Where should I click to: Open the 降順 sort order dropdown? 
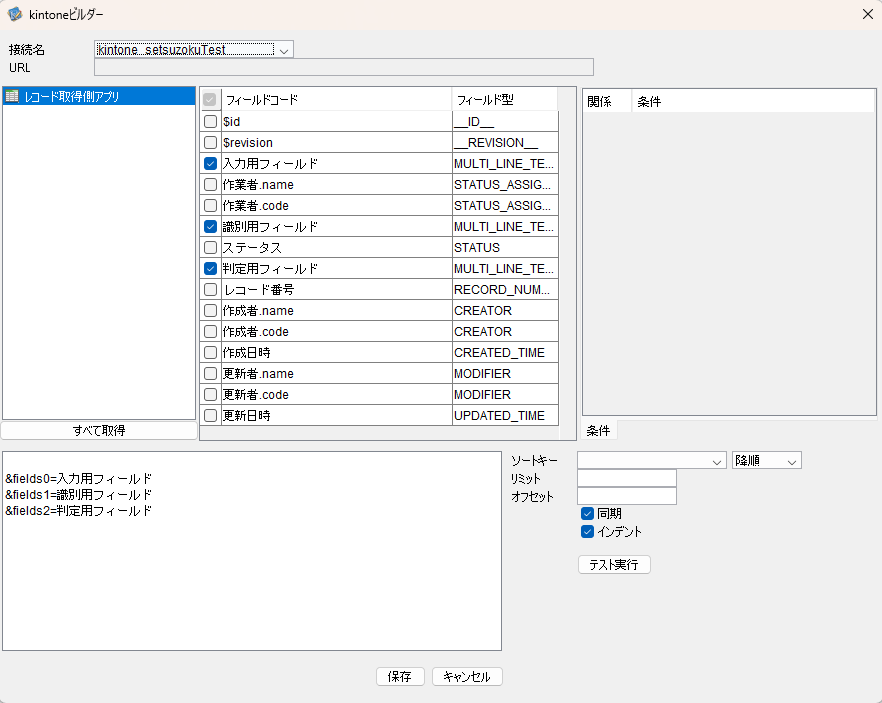click(767, 461)
